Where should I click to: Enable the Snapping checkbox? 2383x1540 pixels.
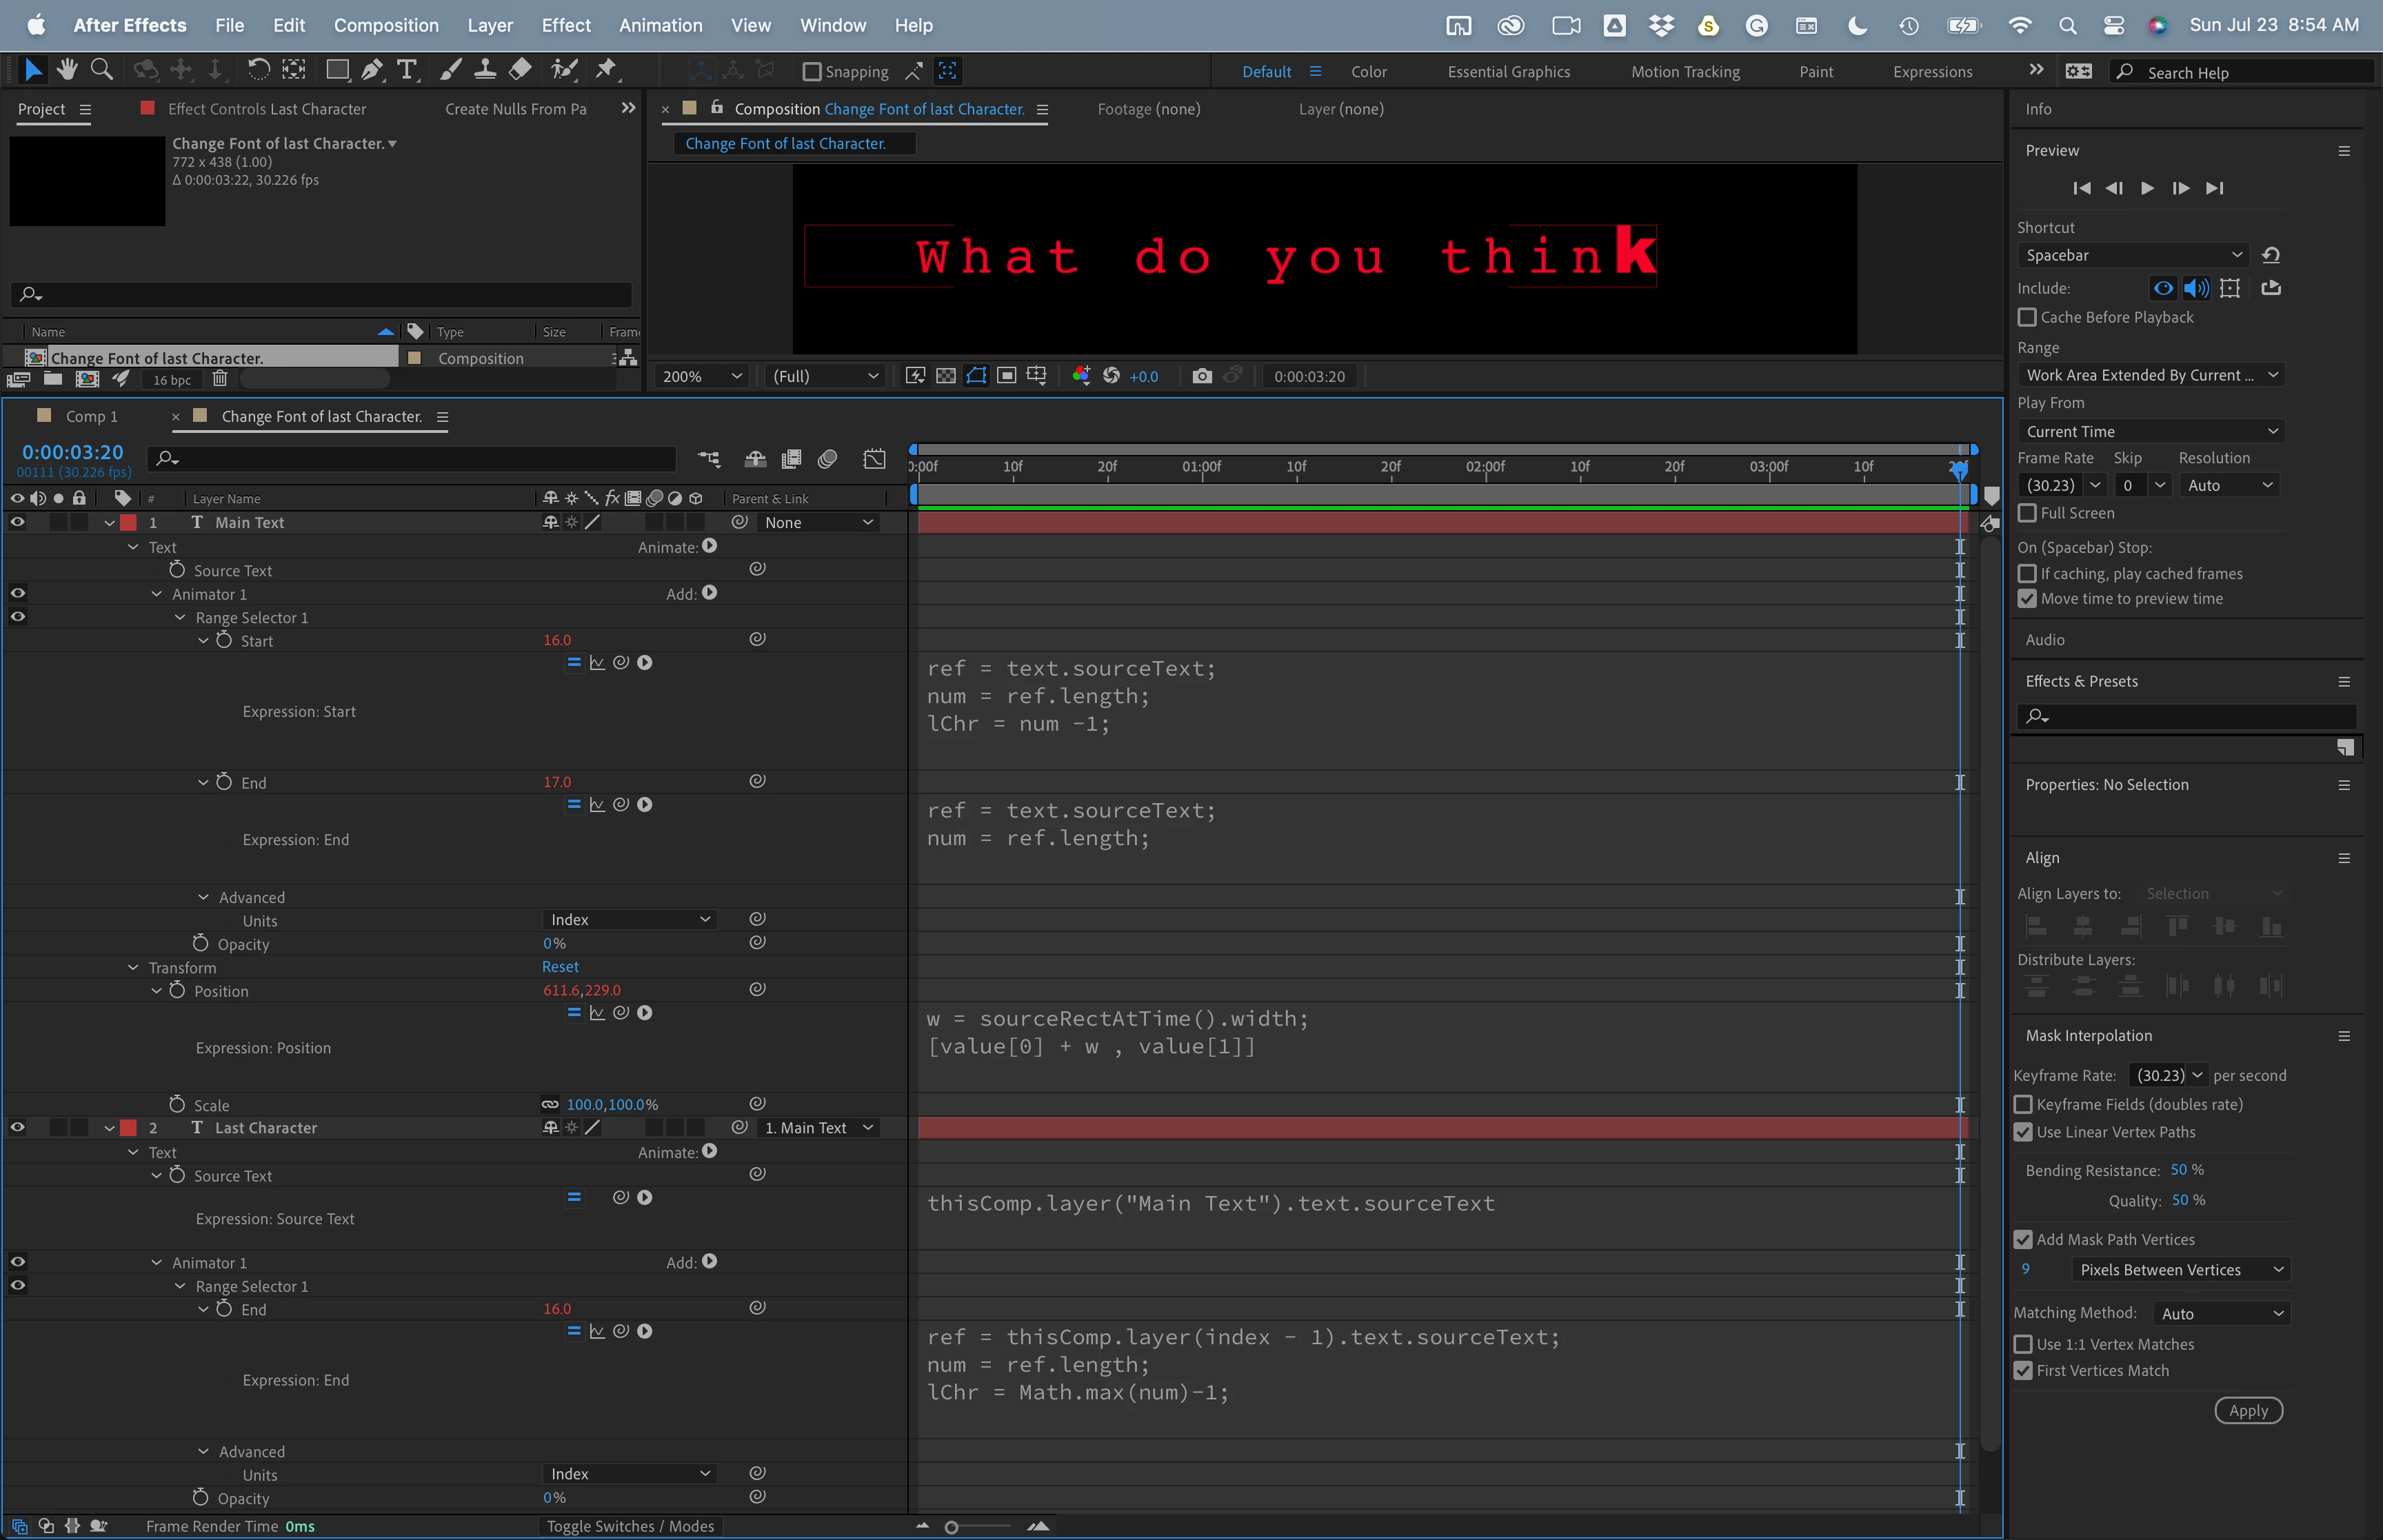(812, 72)
